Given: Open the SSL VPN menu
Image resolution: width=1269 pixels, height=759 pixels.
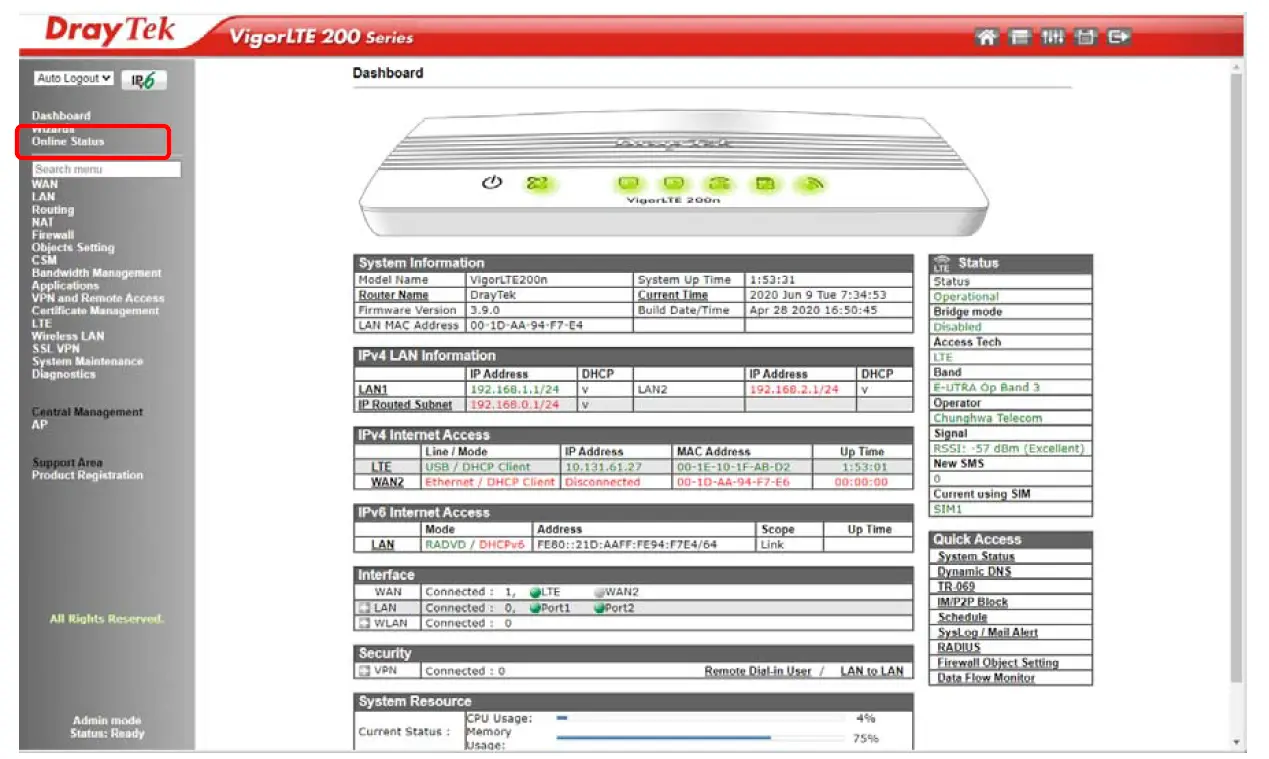Looking at the screenshot, I should 55,349.
